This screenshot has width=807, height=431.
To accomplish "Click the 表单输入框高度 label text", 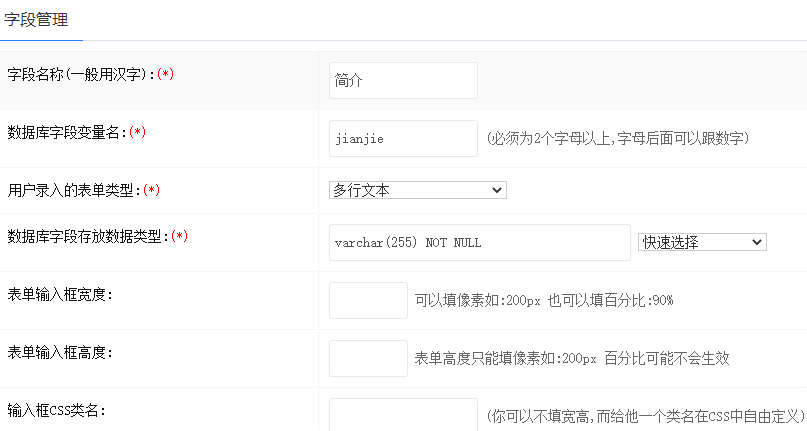I will click(x=59, y=352).
